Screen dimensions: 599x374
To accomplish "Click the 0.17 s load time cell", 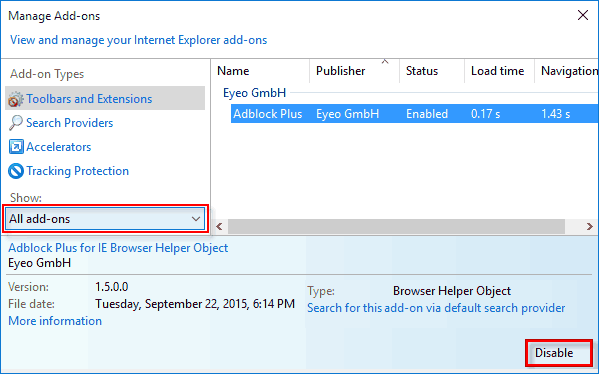I will [x=485, y=114].
